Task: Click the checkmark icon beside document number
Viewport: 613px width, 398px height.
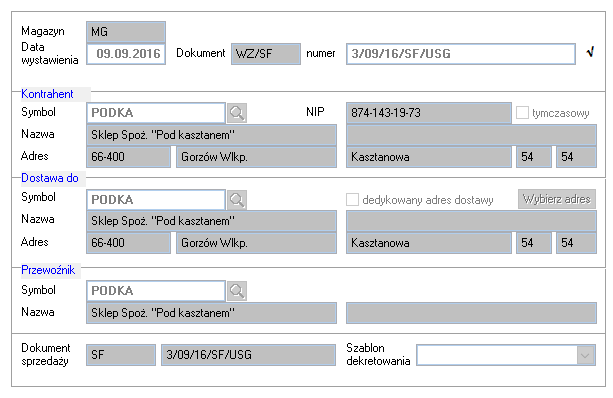Action: point(591,52)
